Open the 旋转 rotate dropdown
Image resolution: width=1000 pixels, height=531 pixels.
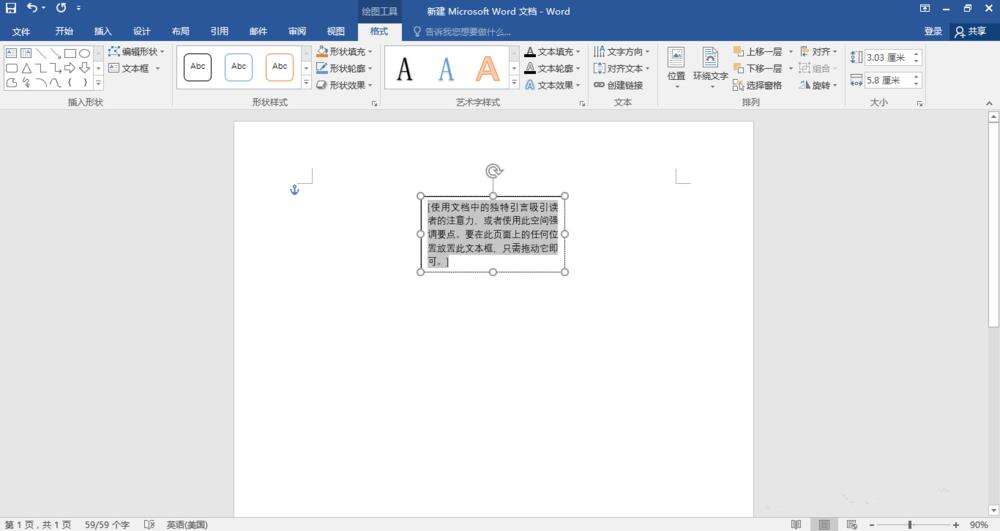[x=819, y=85]
